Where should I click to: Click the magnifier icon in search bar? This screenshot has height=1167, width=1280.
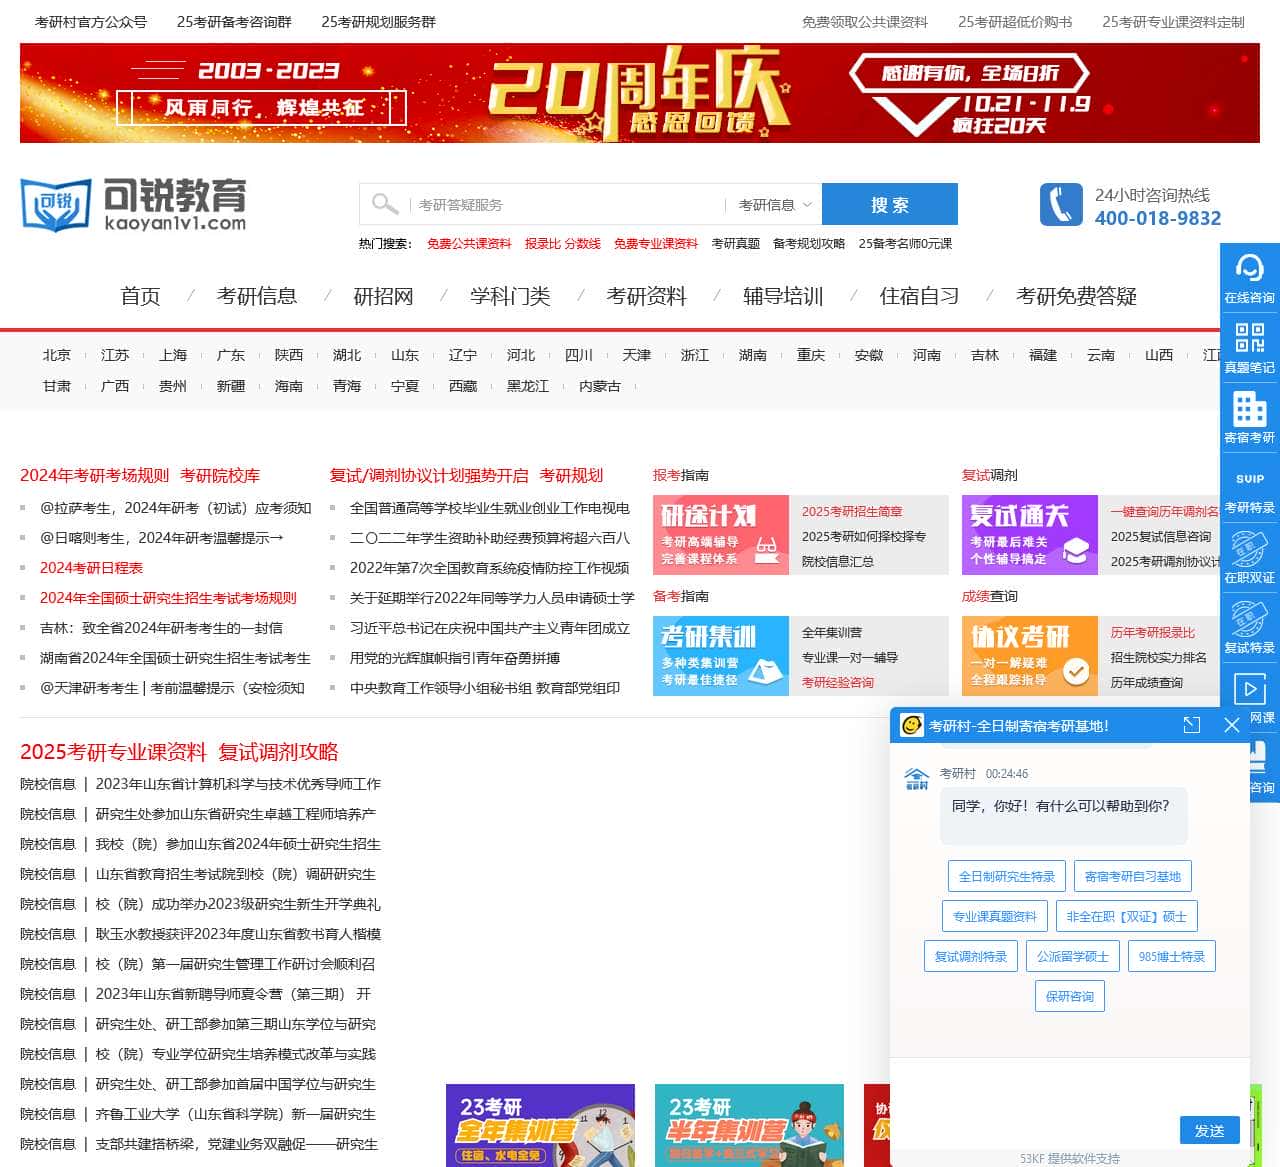385,203
